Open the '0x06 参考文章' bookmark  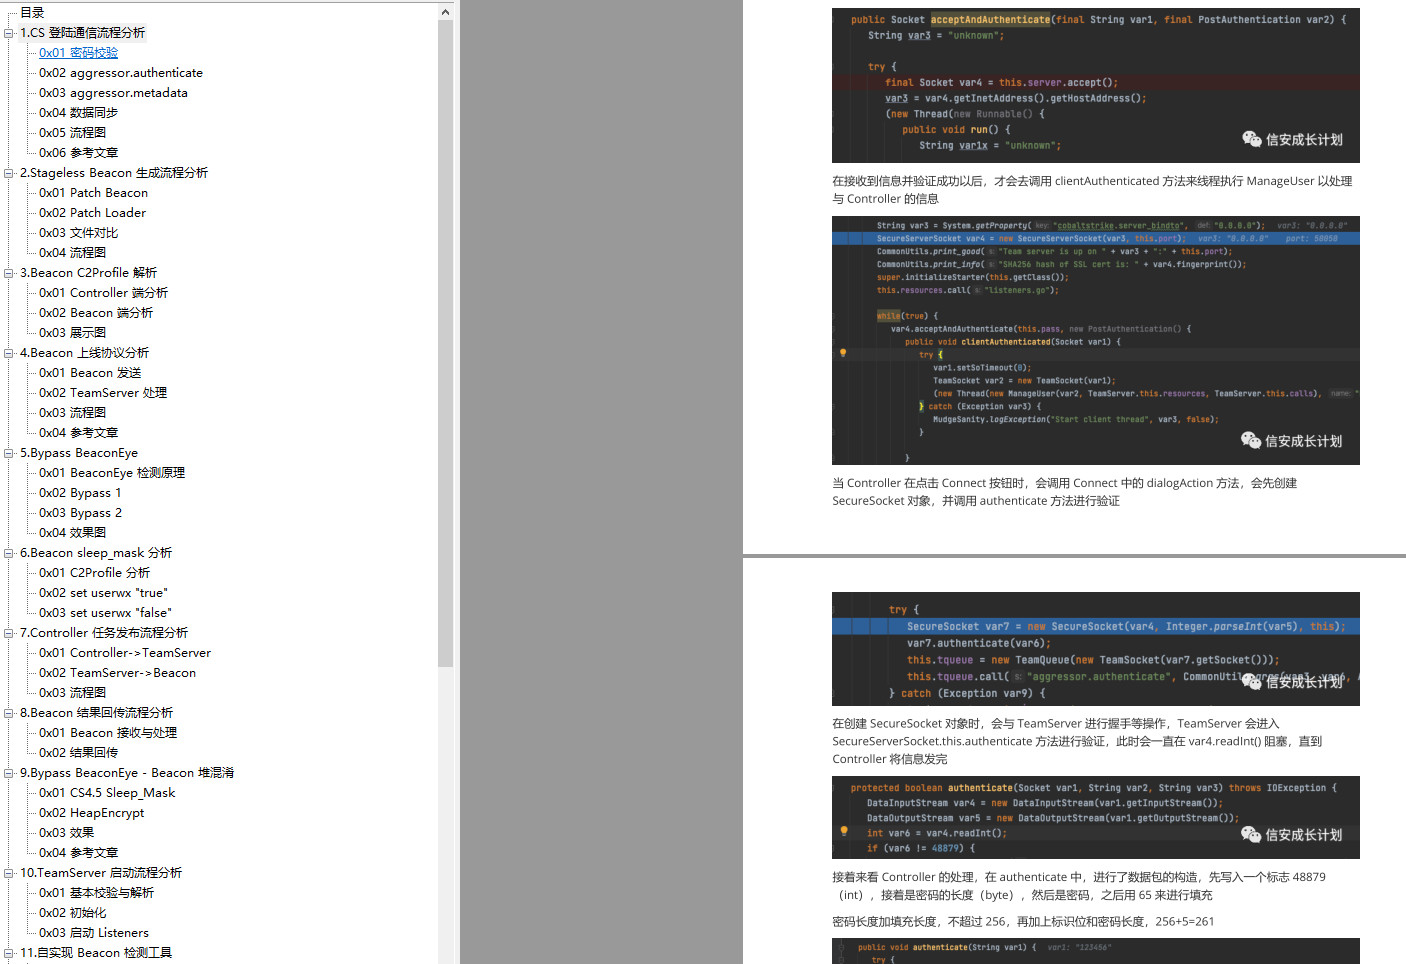[x=78, y=153]
